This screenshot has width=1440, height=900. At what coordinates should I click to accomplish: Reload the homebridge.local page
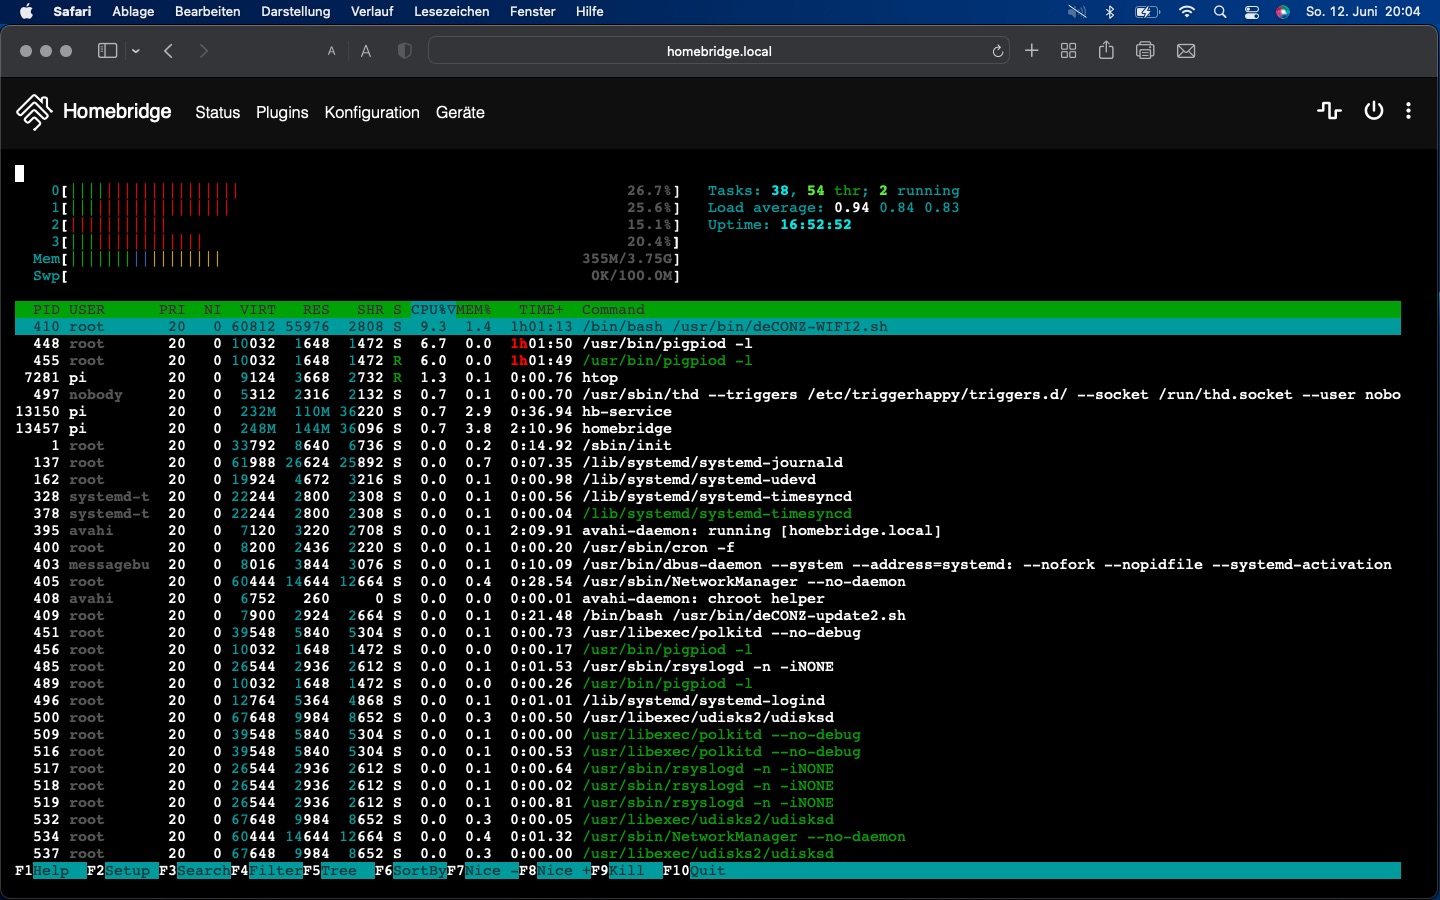[997, 51]
